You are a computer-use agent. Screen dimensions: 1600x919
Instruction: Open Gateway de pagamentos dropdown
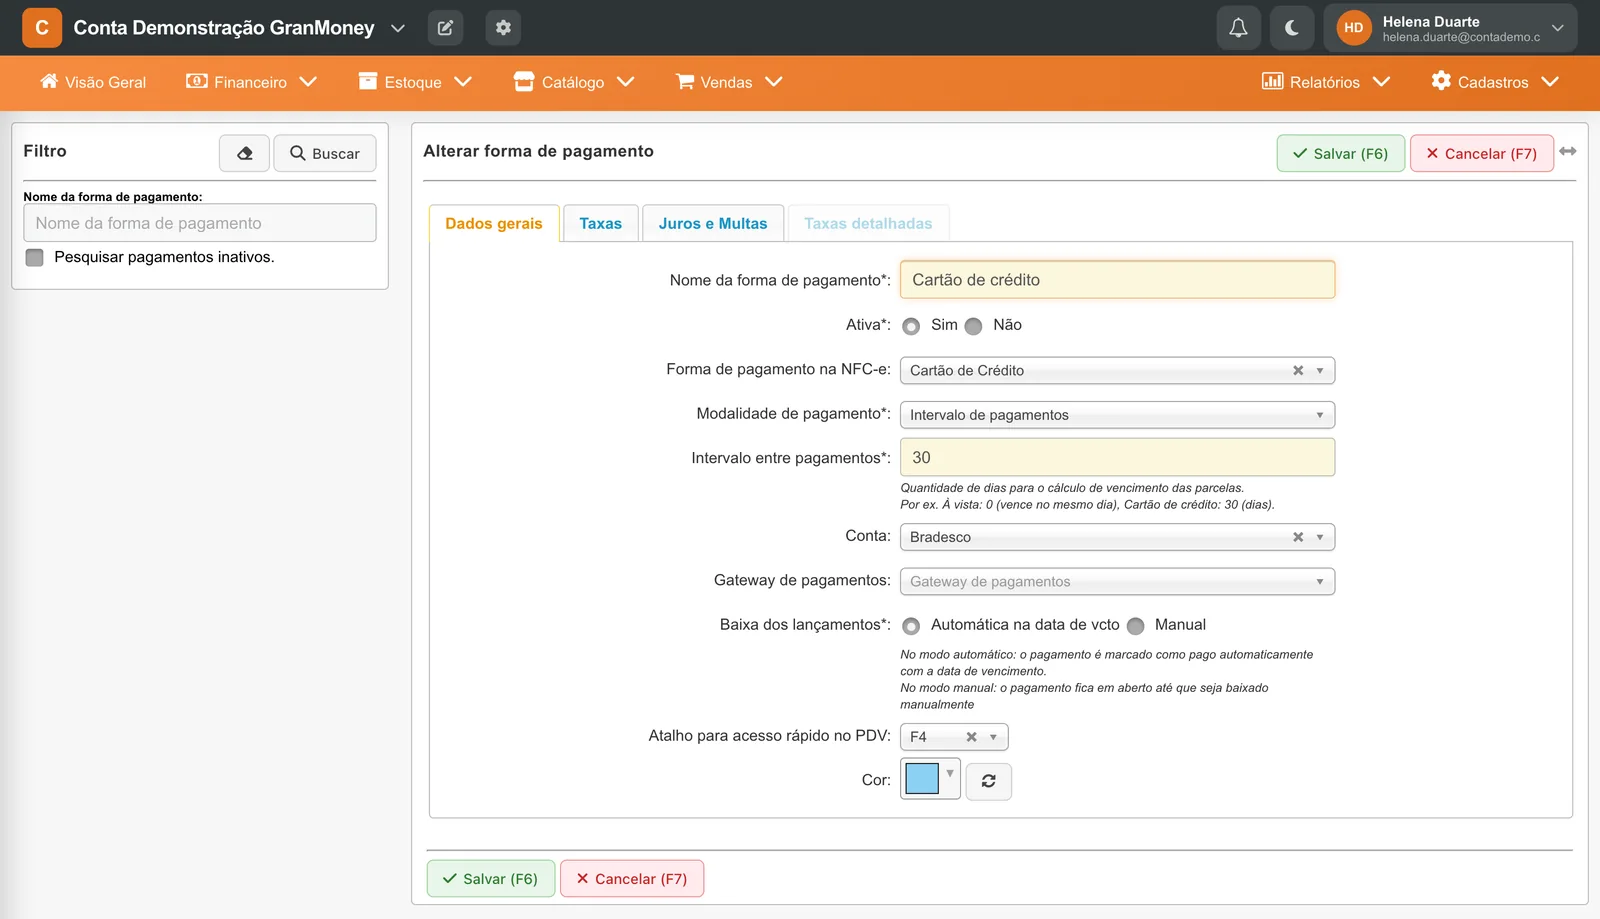pos(1117,582)
